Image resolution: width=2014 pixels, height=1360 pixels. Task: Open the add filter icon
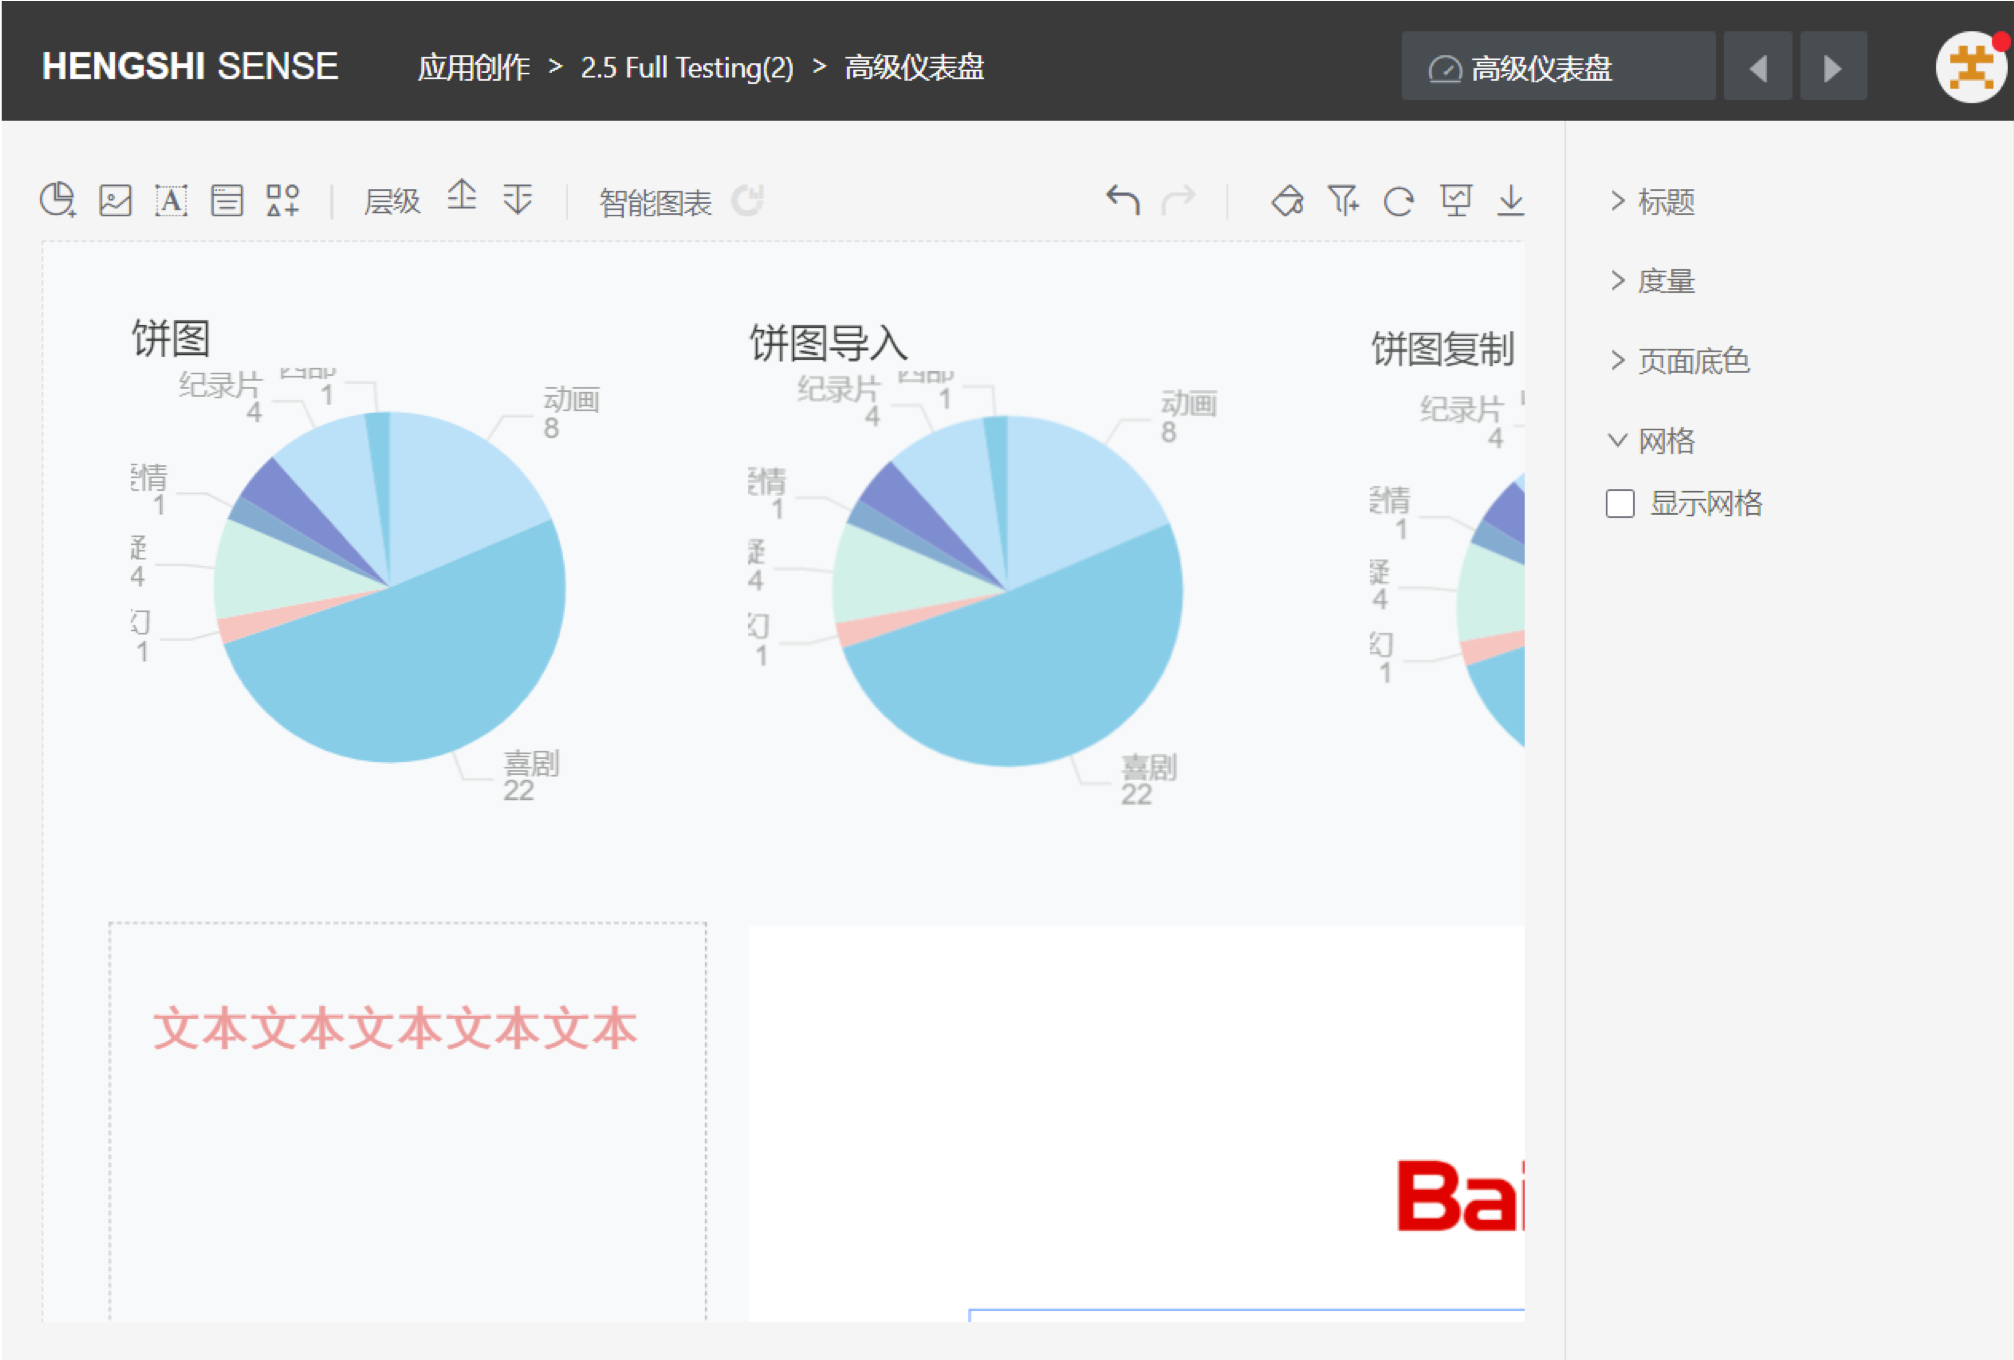[1344, 200]
